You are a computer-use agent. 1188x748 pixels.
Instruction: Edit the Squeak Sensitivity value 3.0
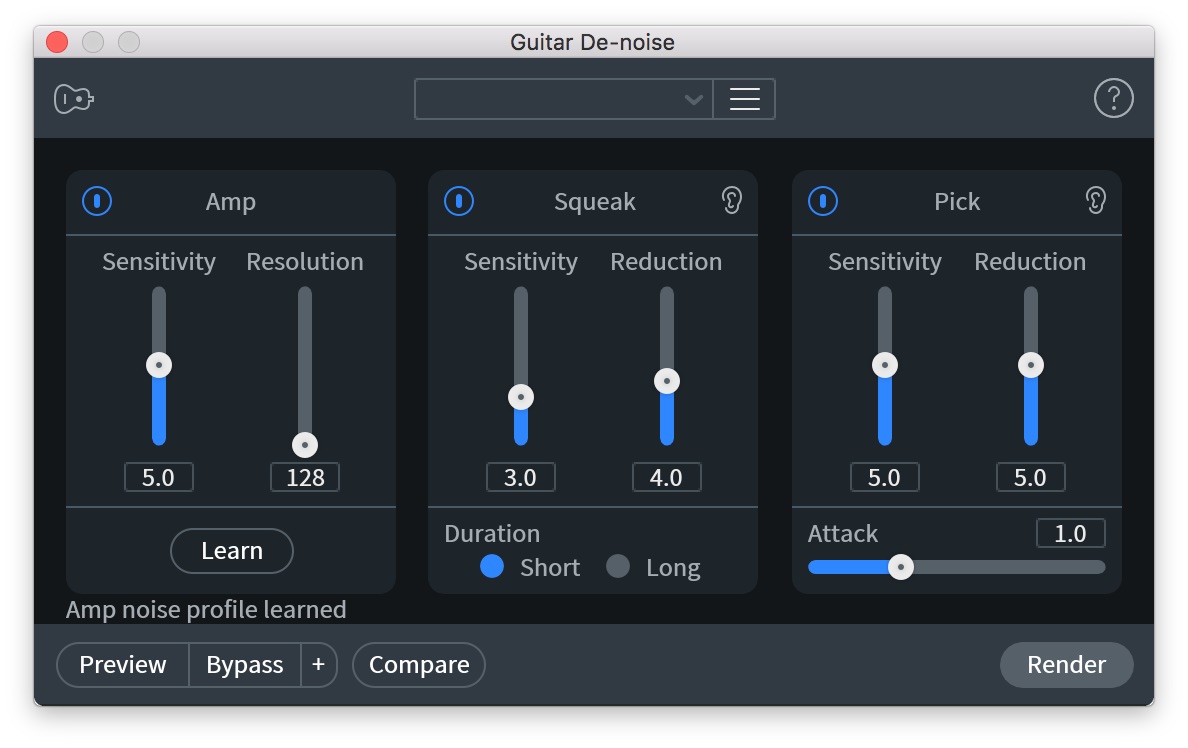point(521,477)
